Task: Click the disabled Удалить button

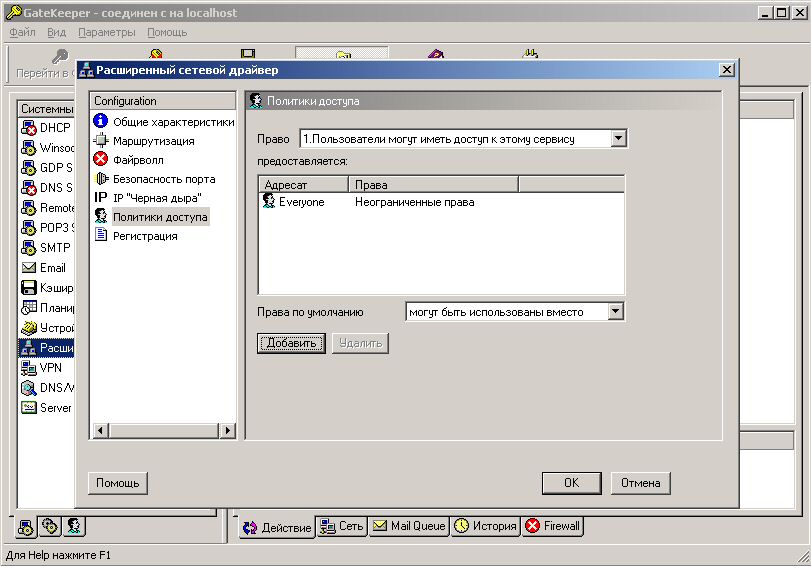Action: point(361,343)
